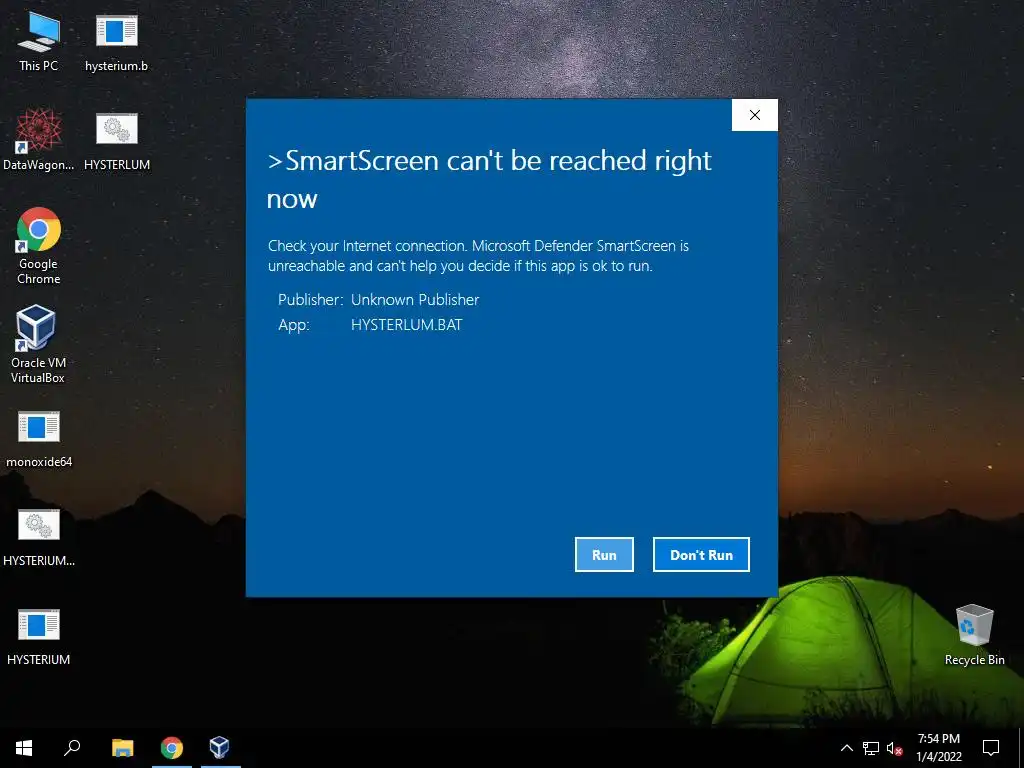Open the network status tray icon
Screen dimensions: 1024x768
[x=871, y=748]
